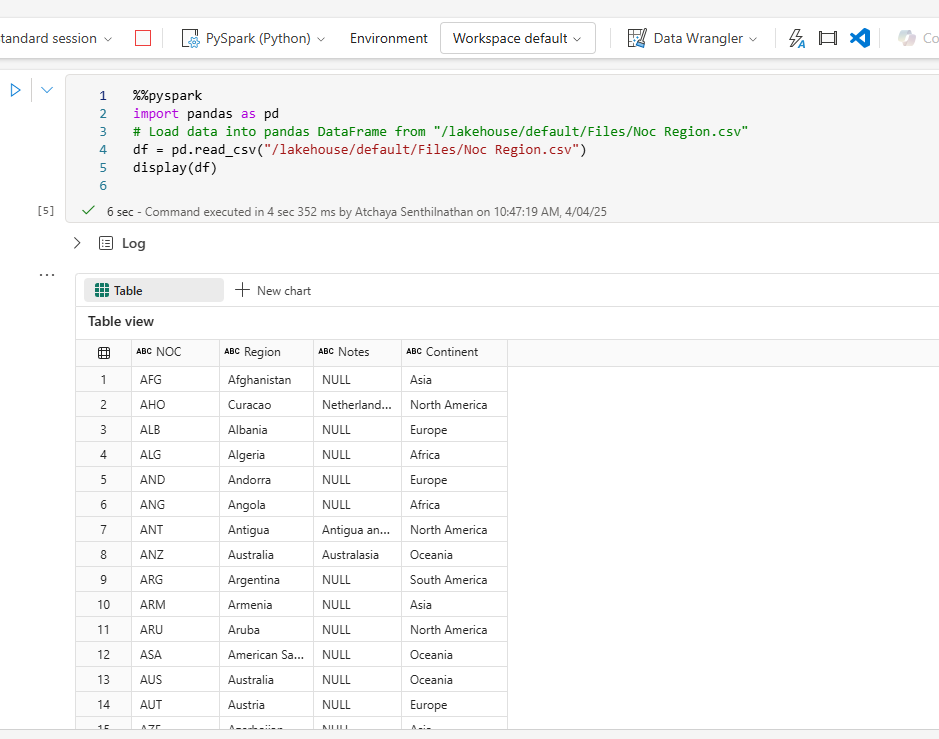939x739 pixels.
Task: Click the lightning variables icon in toolbar
Action: tap(797, 38)
